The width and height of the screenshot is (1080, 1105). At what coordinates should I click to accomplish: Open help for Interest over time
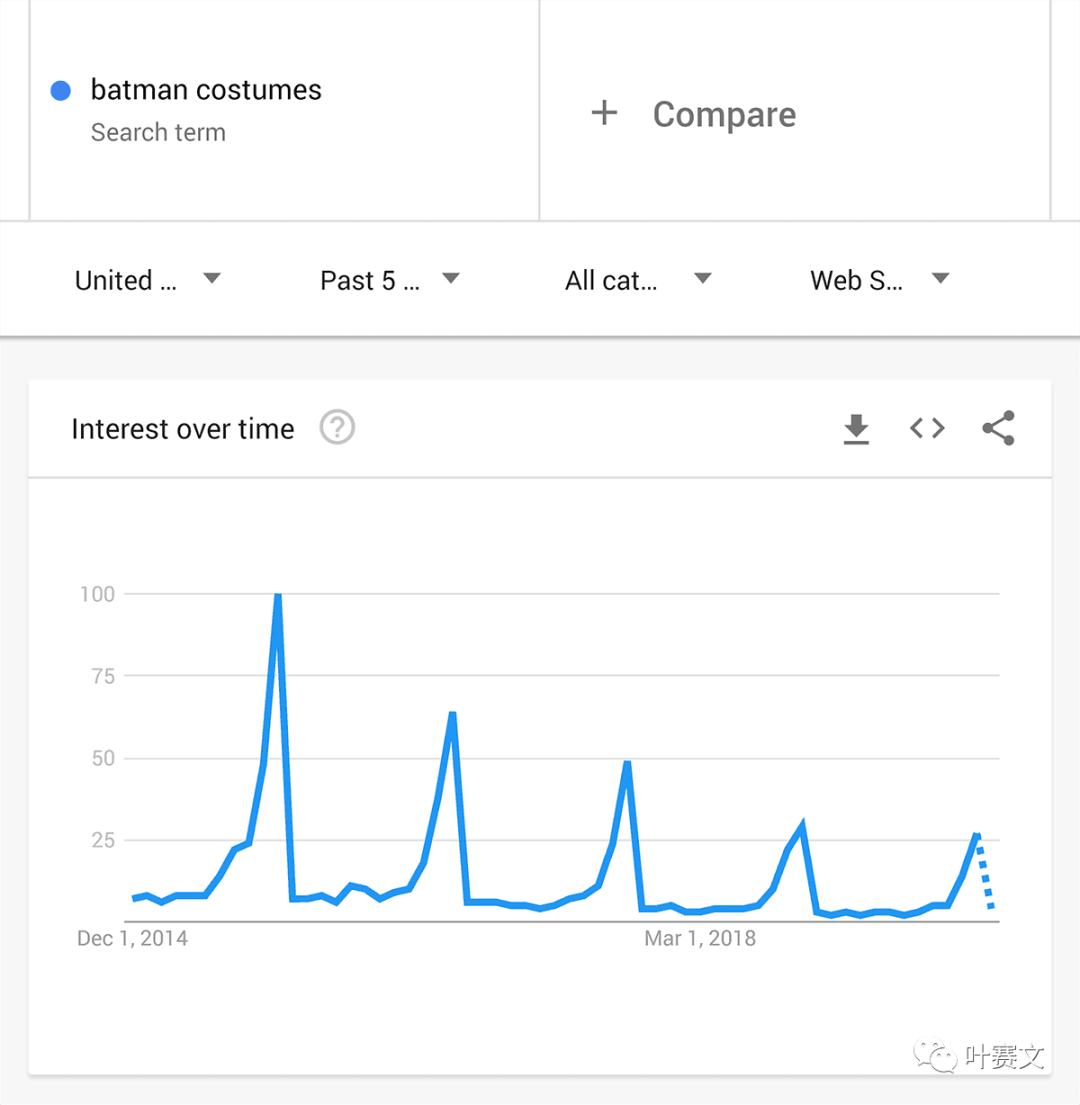coord(337,427)
